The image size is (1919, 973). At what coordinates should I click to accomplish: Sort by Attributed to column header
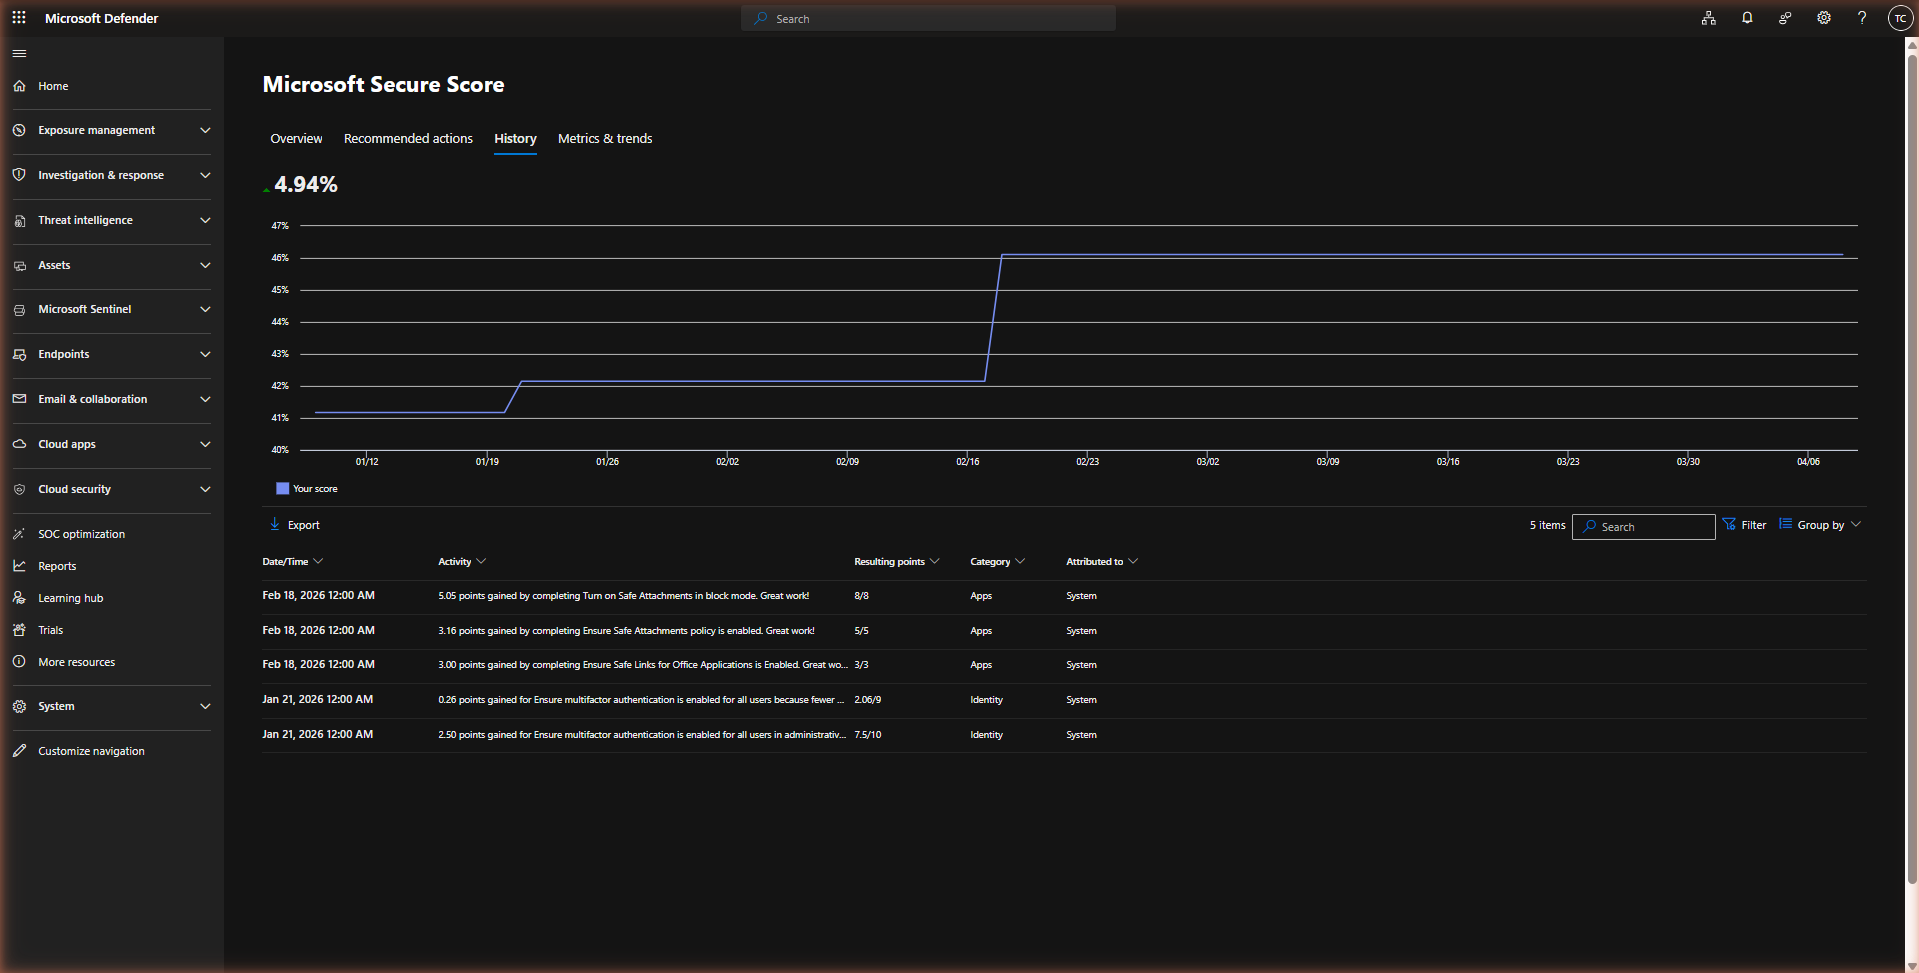[1102, 562]
